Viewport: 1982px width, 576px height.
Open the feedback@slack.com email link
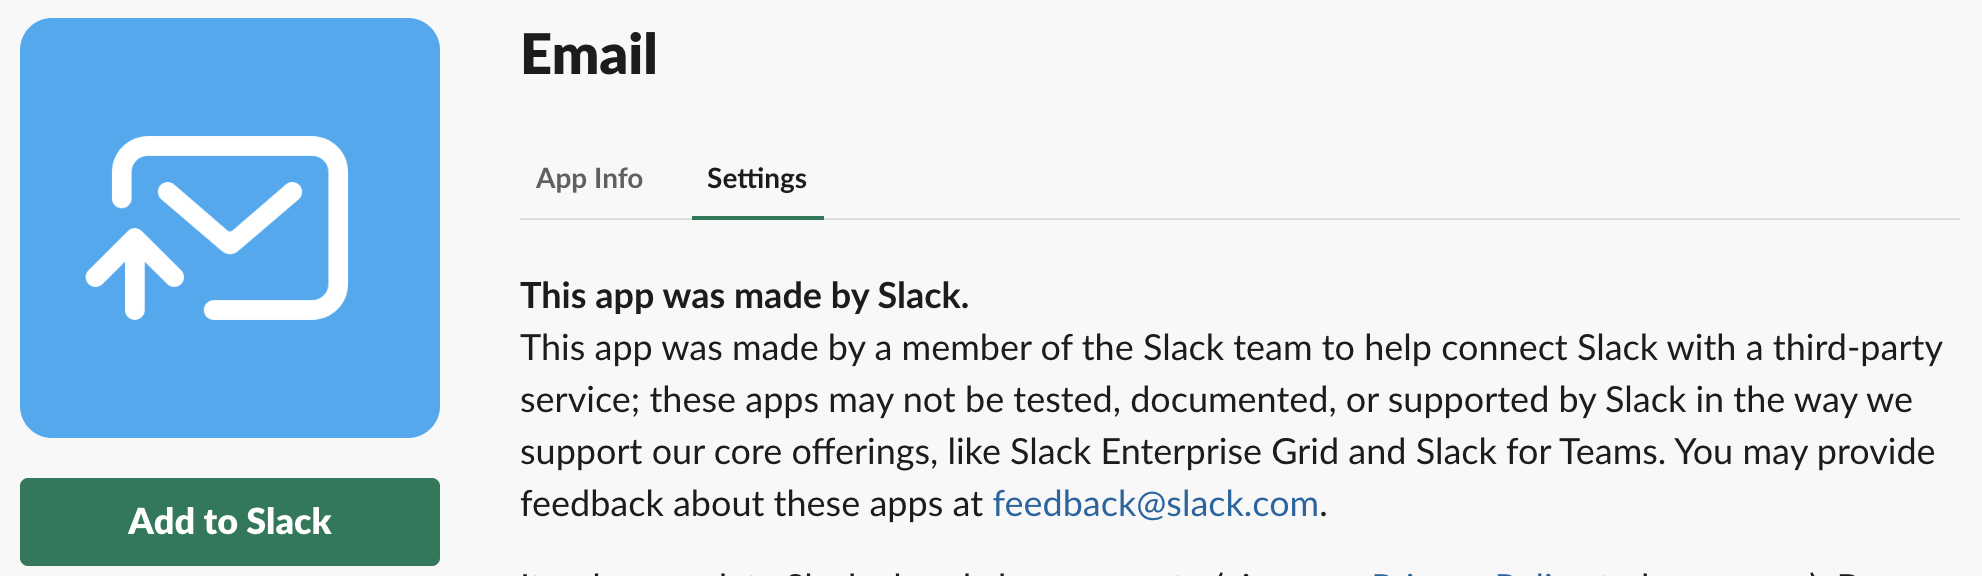click(x=1155, y=504)
